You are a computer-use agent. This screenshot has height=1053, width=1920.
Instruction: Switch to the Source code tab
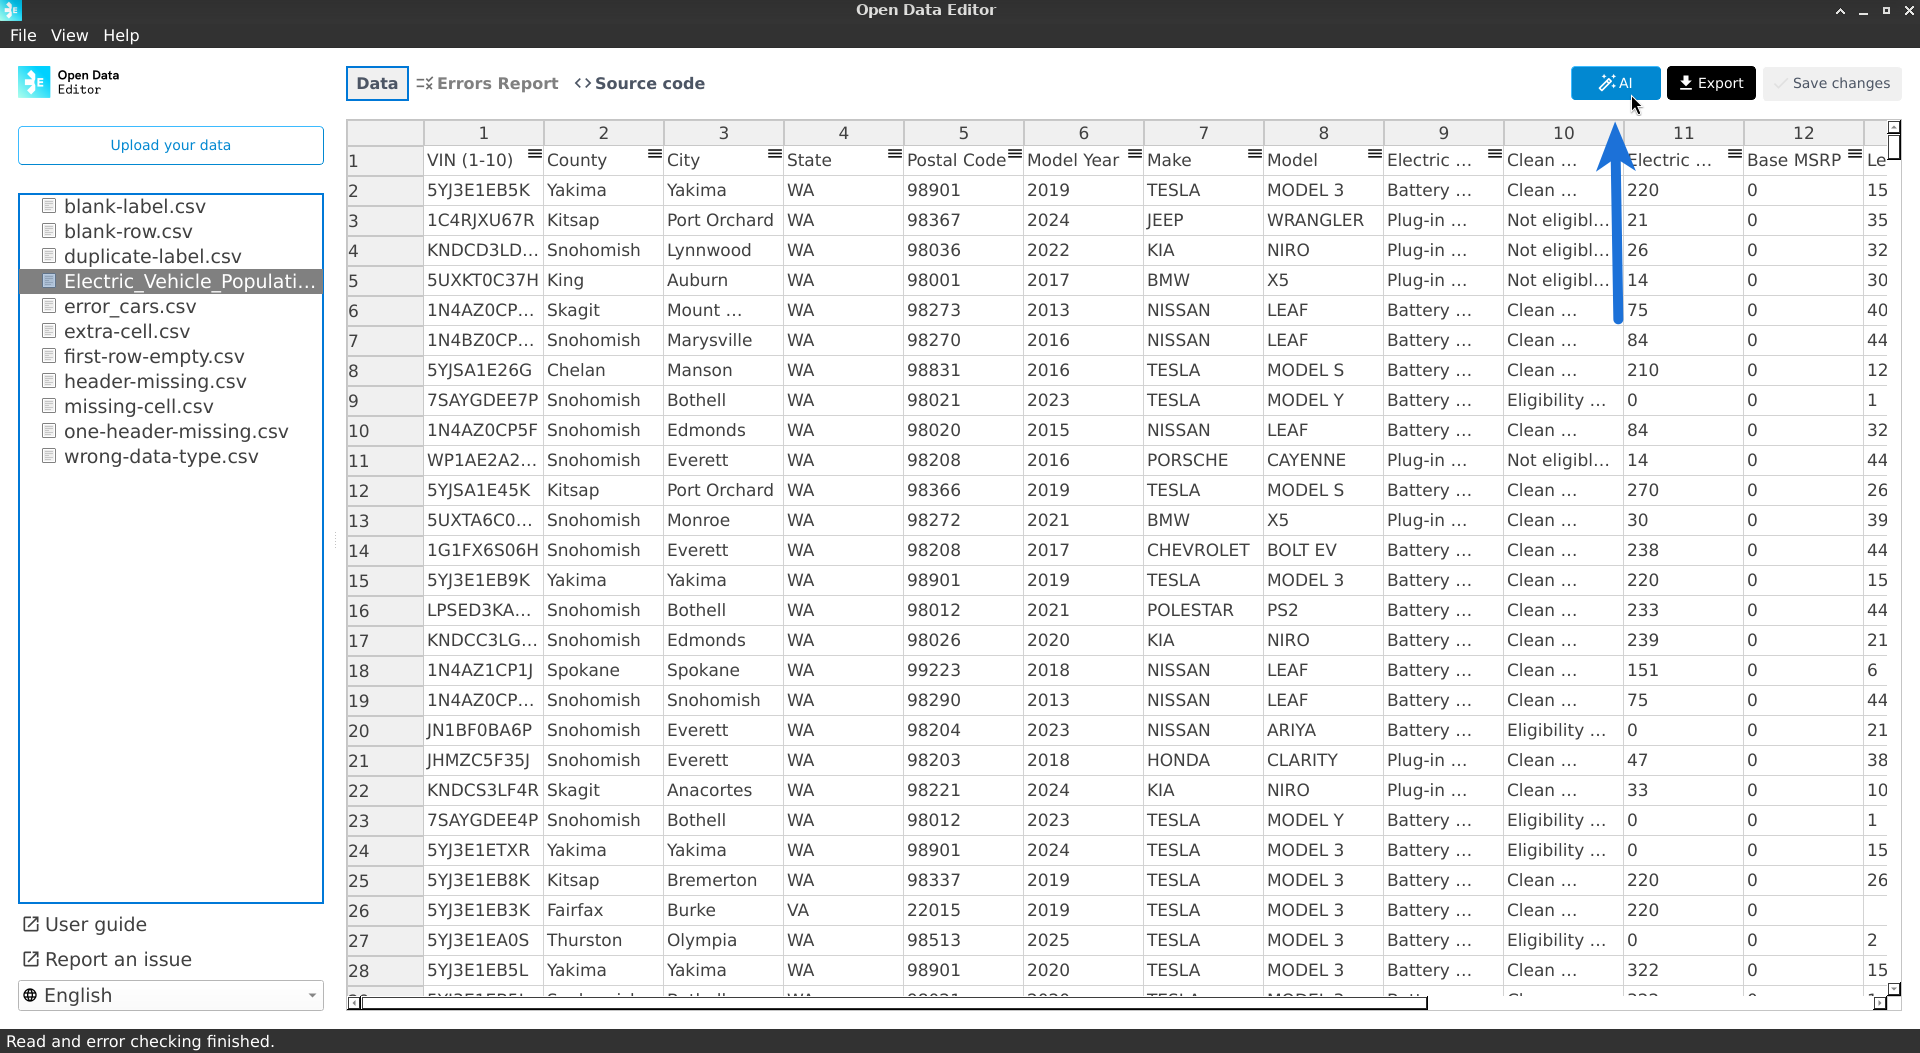coord(640,83)
